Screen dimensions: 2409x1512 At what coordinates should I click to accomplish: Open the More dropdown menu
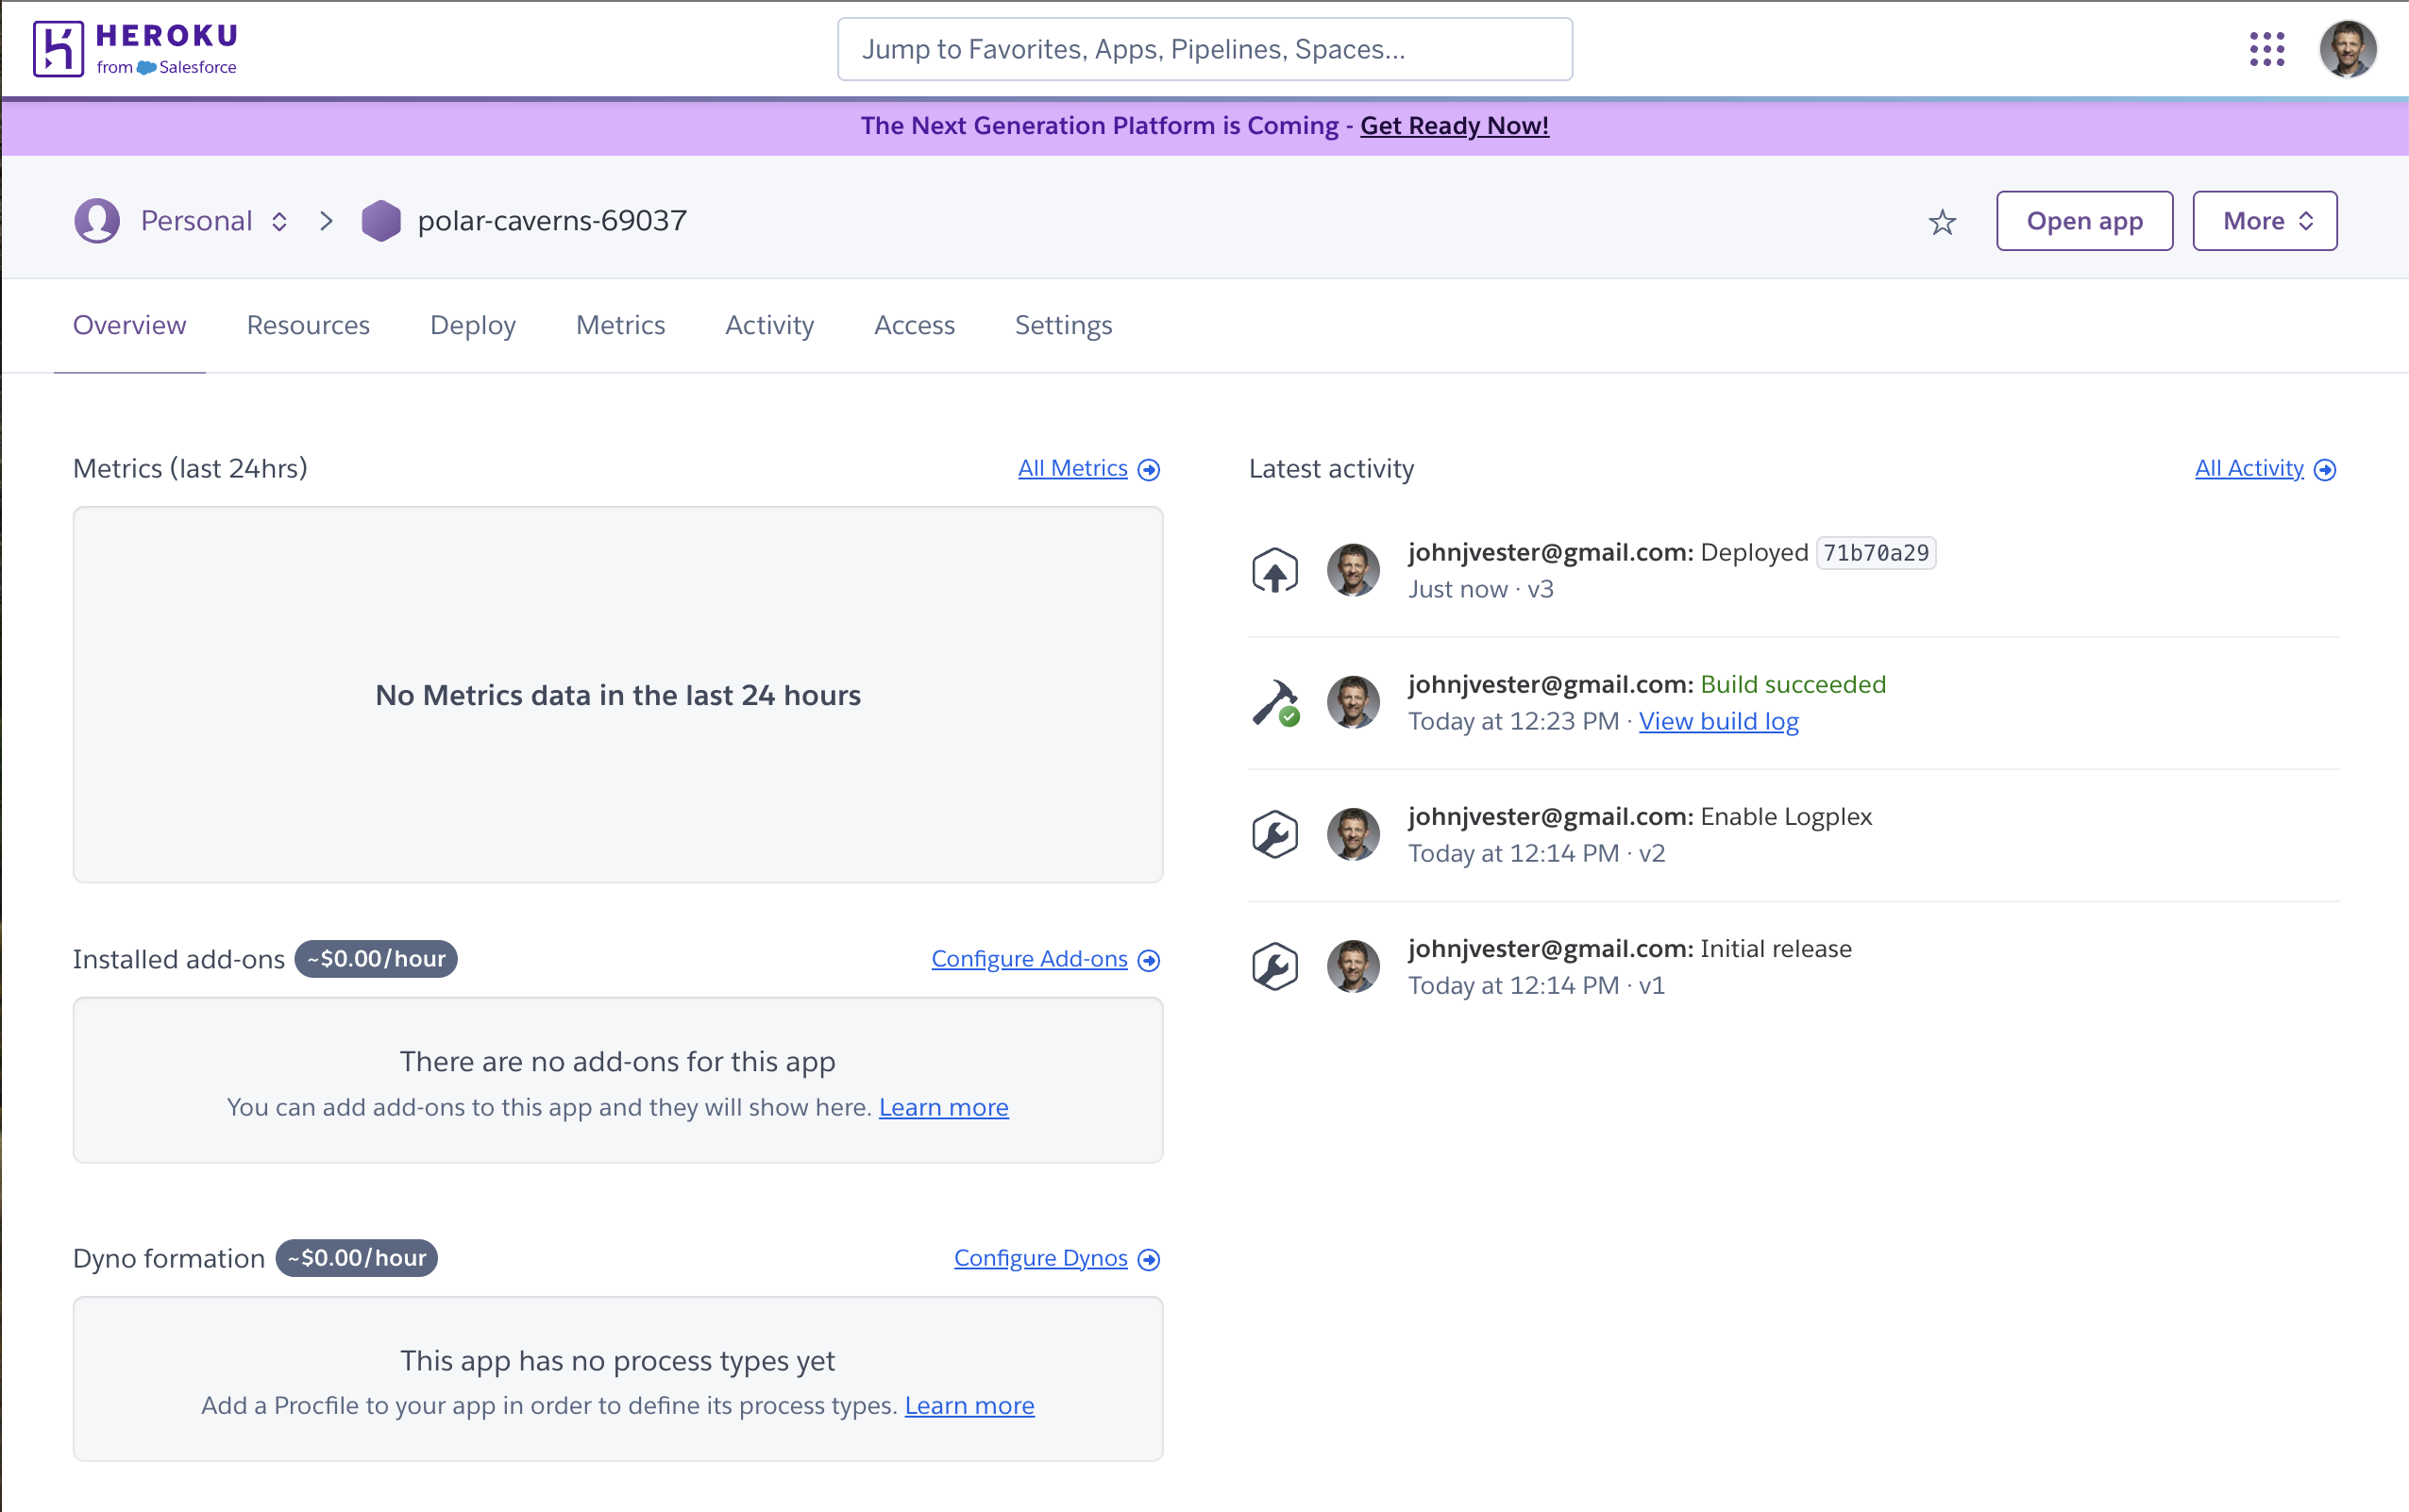coord(2264,221)
